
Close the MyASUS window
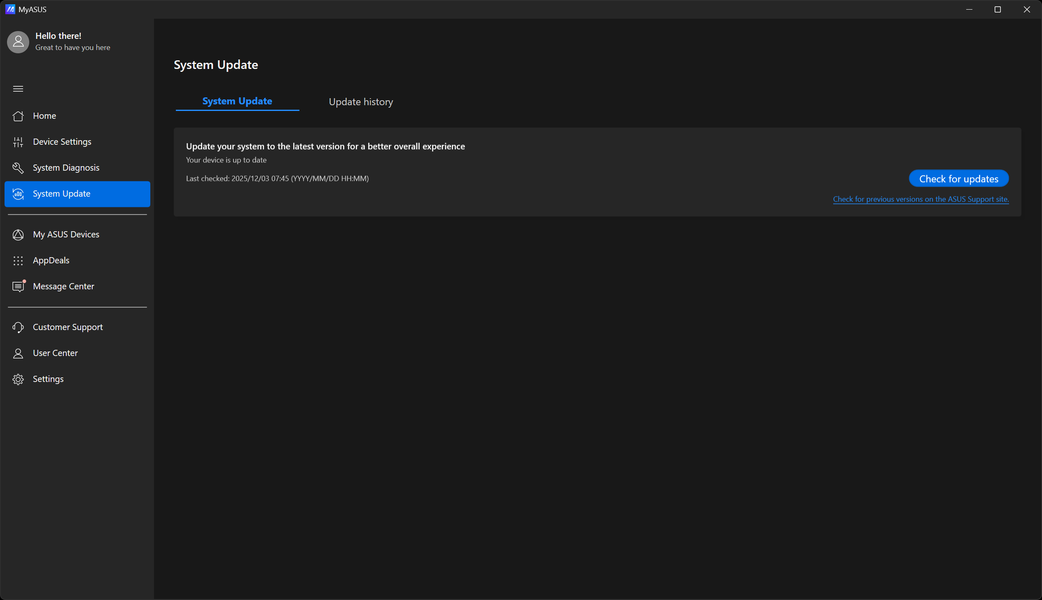pos(1027,9)
